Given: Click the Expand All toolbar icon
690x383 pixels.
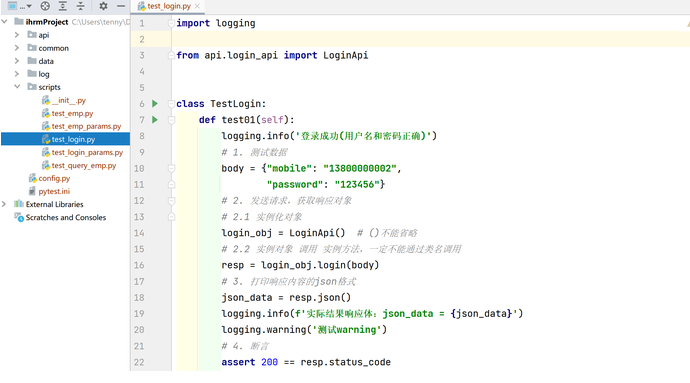Looking at the screenshot, I should coord(63,6).
